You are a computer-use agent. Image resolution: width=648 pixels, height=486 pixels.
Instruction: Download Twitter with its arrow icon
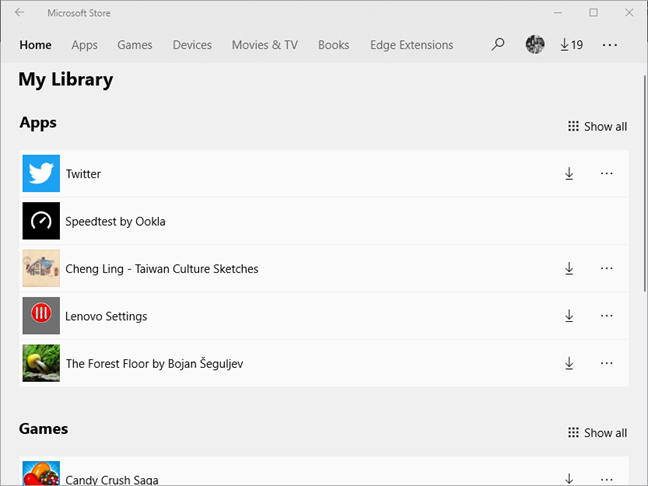coord(569,174)
